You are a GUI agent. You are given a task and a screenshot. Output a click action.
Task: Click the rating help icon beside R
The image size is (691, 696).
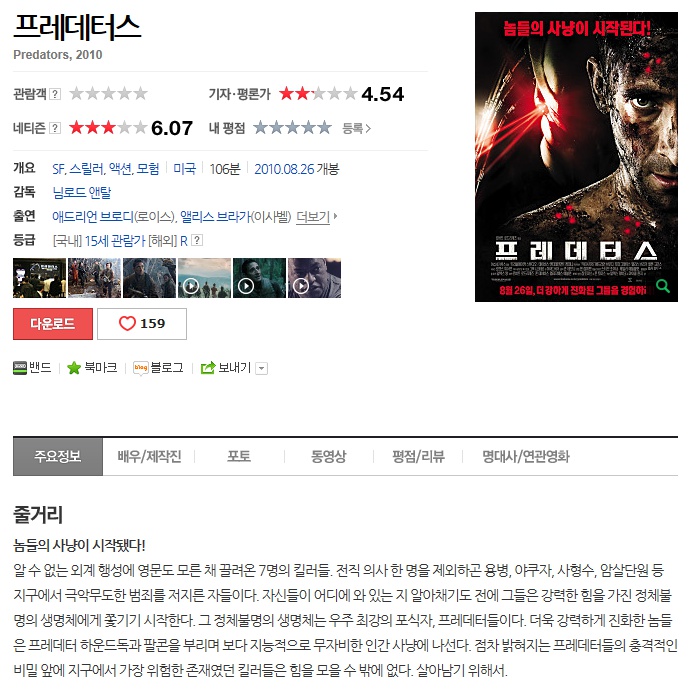197,240
